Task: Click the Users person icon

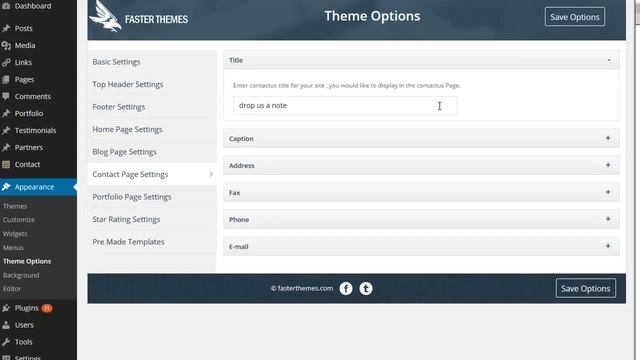Action: (x=6, y=325)
